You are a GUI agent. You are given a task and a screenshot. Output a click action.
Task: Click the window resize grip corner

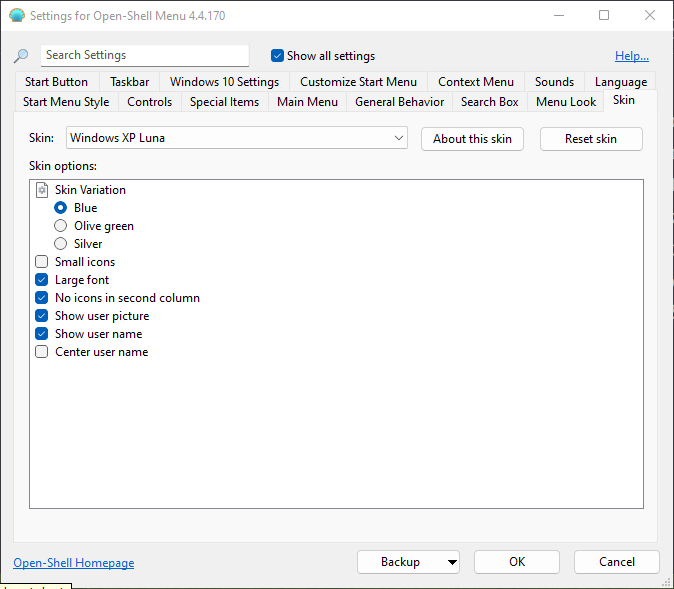668,582
